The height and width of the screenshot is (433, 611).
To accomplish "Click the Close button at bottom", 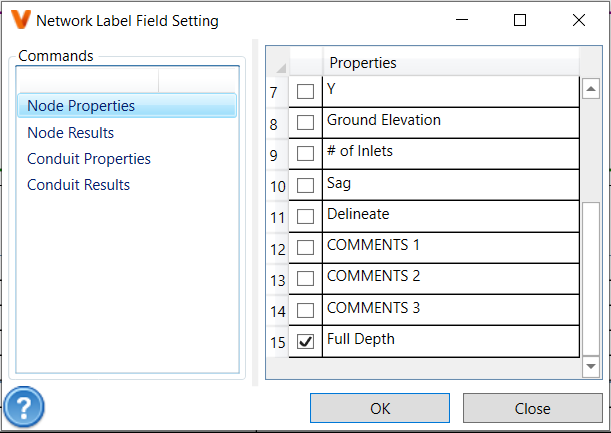I will coord(532,408).
